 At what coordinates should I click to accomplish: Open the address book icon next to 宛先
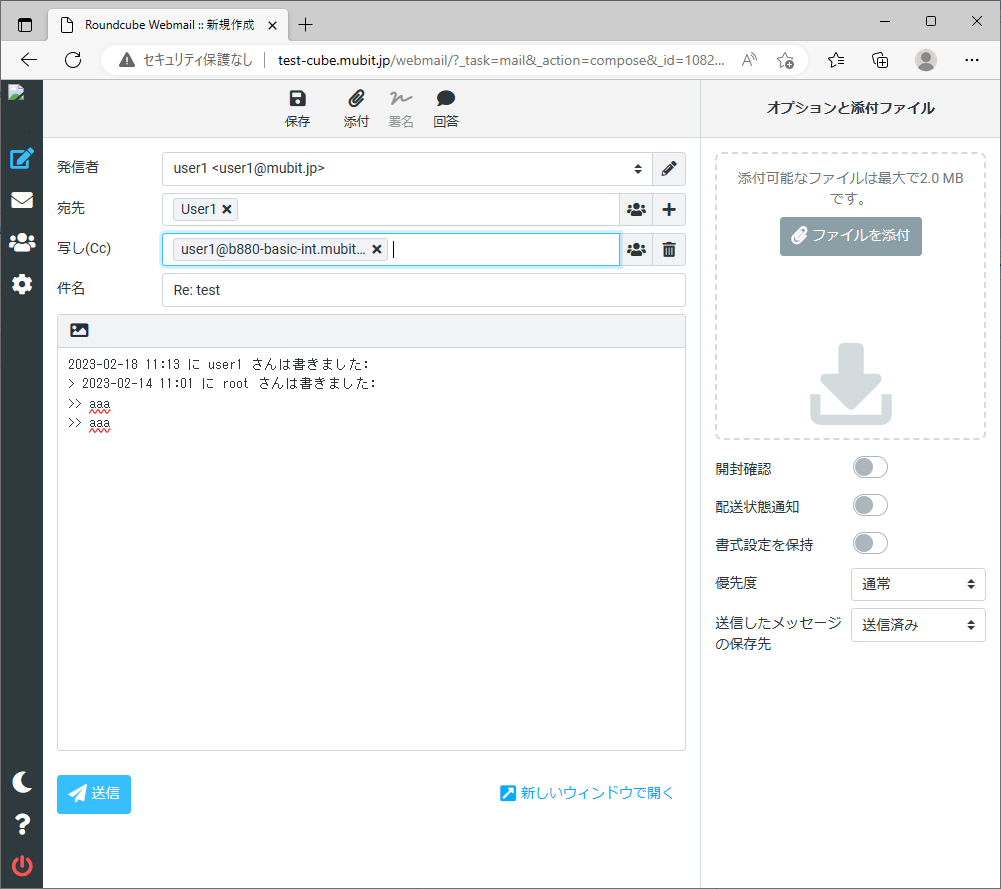click(x=636, y=209)
